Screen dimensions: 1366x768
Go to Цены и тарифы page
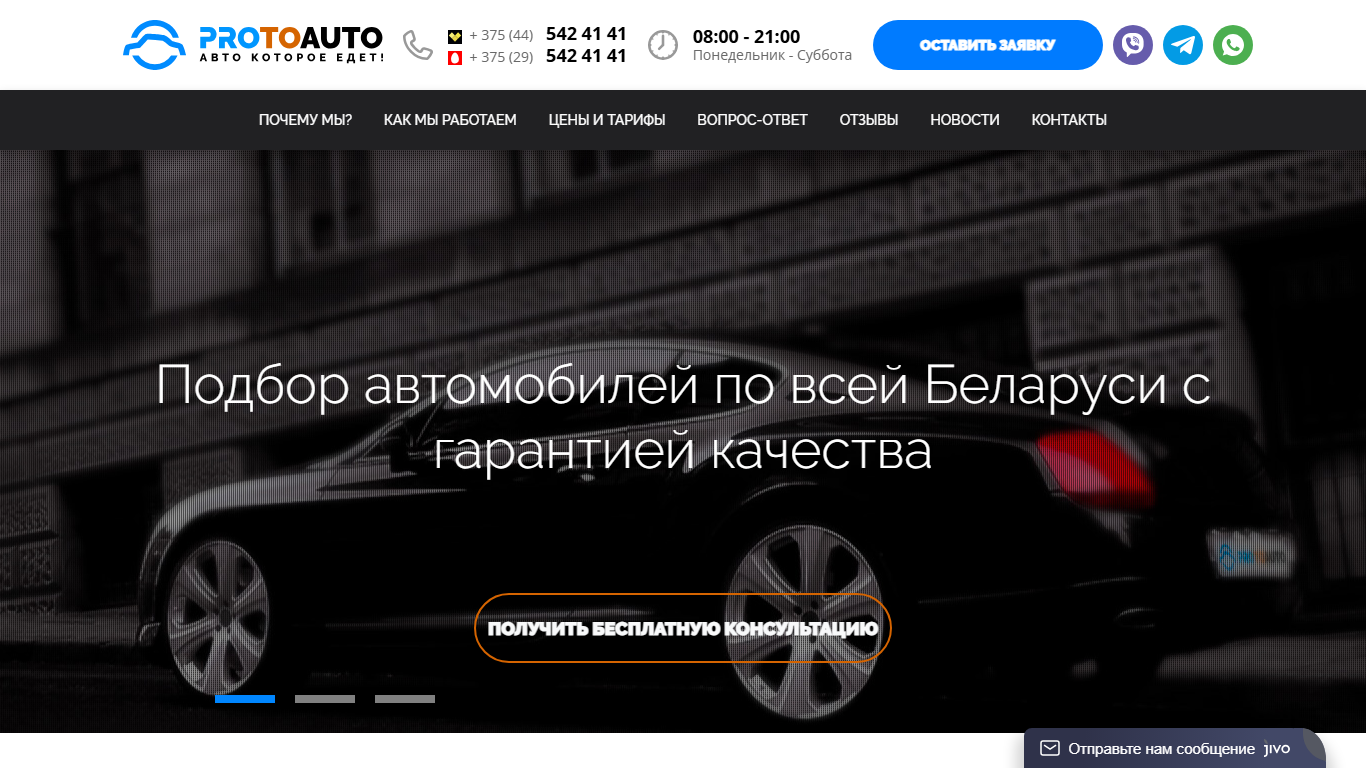(x=607, y=120)
